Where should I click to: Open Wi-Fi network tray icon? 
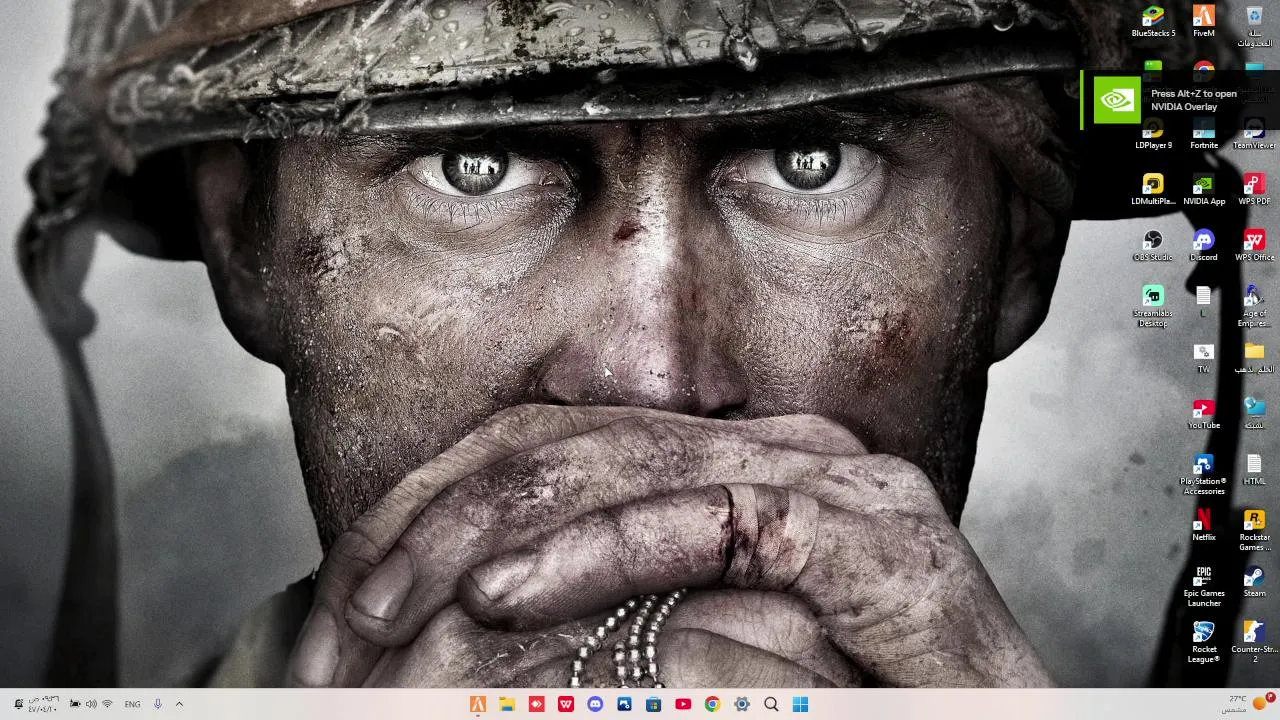click(x=107, y=704)
